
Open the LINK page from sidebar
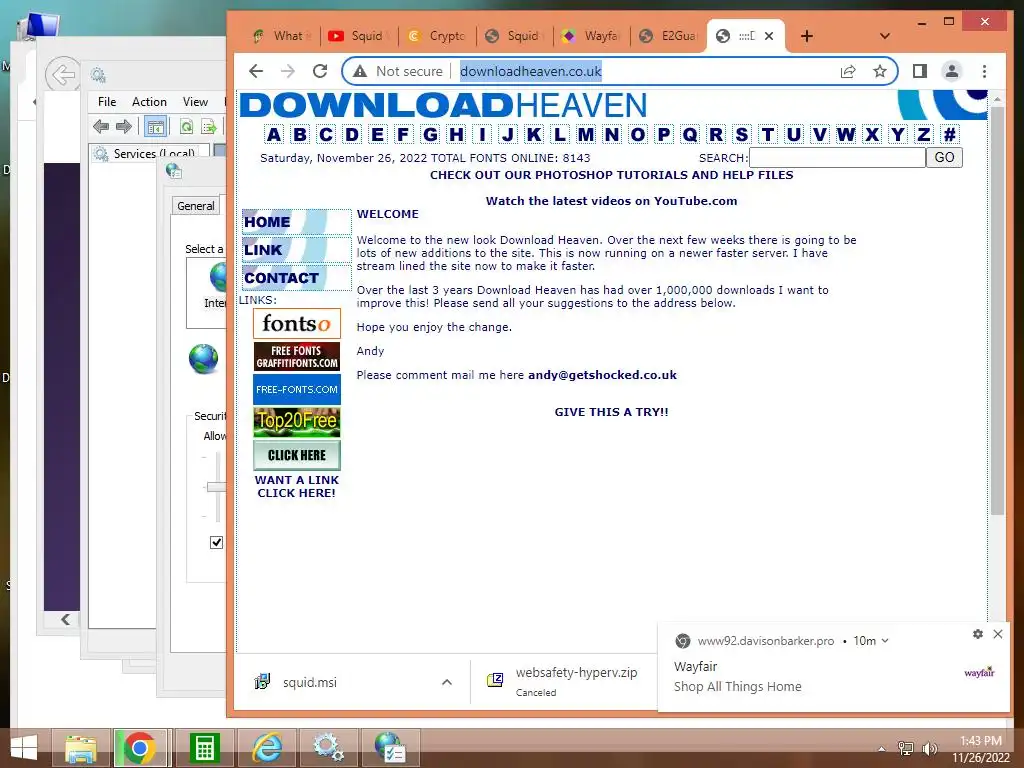[x=296, y=250]
